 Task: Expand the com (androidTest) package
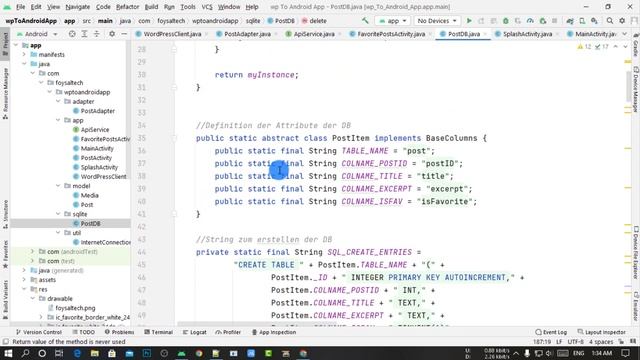[x=33, y=251]
